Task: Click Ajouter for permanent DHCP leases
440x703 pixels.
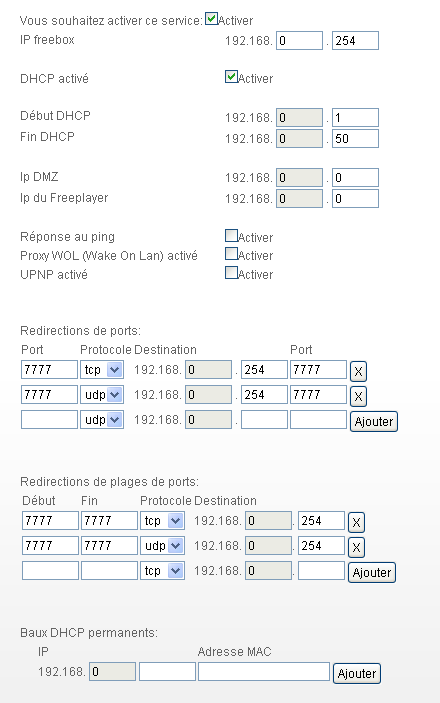Action: (357, 674)
